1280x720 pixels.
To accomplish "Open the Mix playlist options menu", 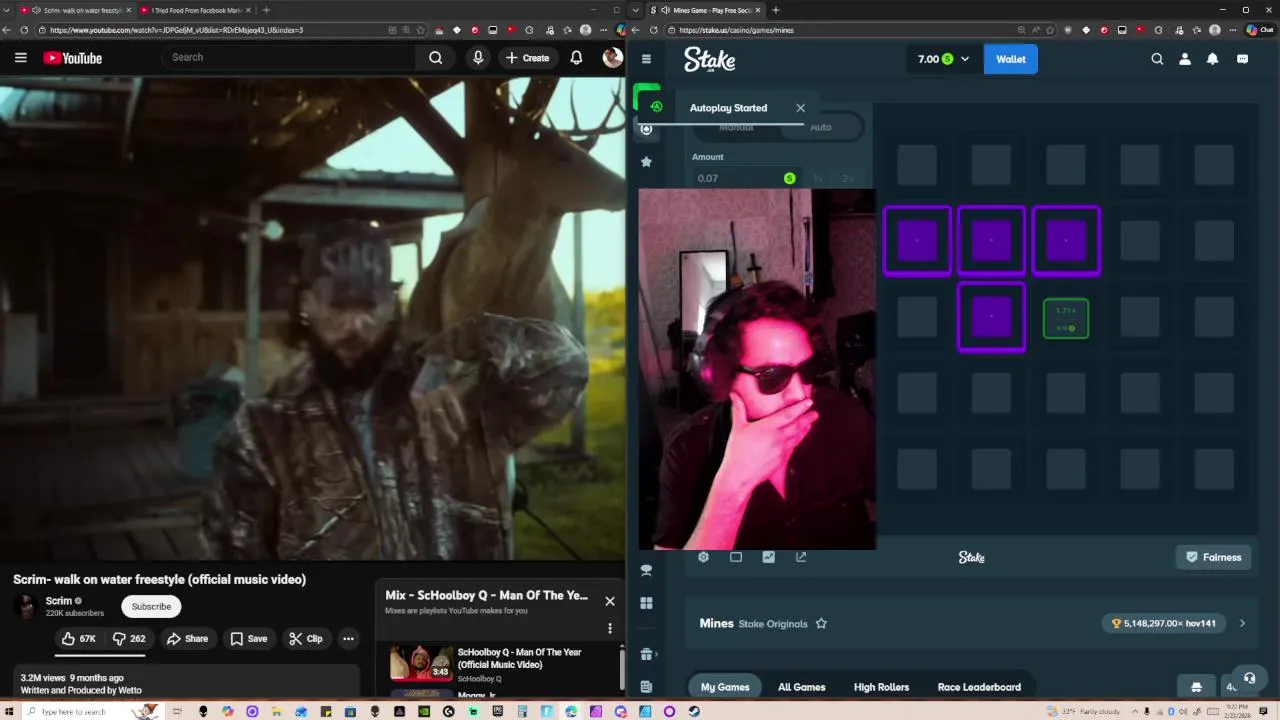I will click(x=609, y=628).
